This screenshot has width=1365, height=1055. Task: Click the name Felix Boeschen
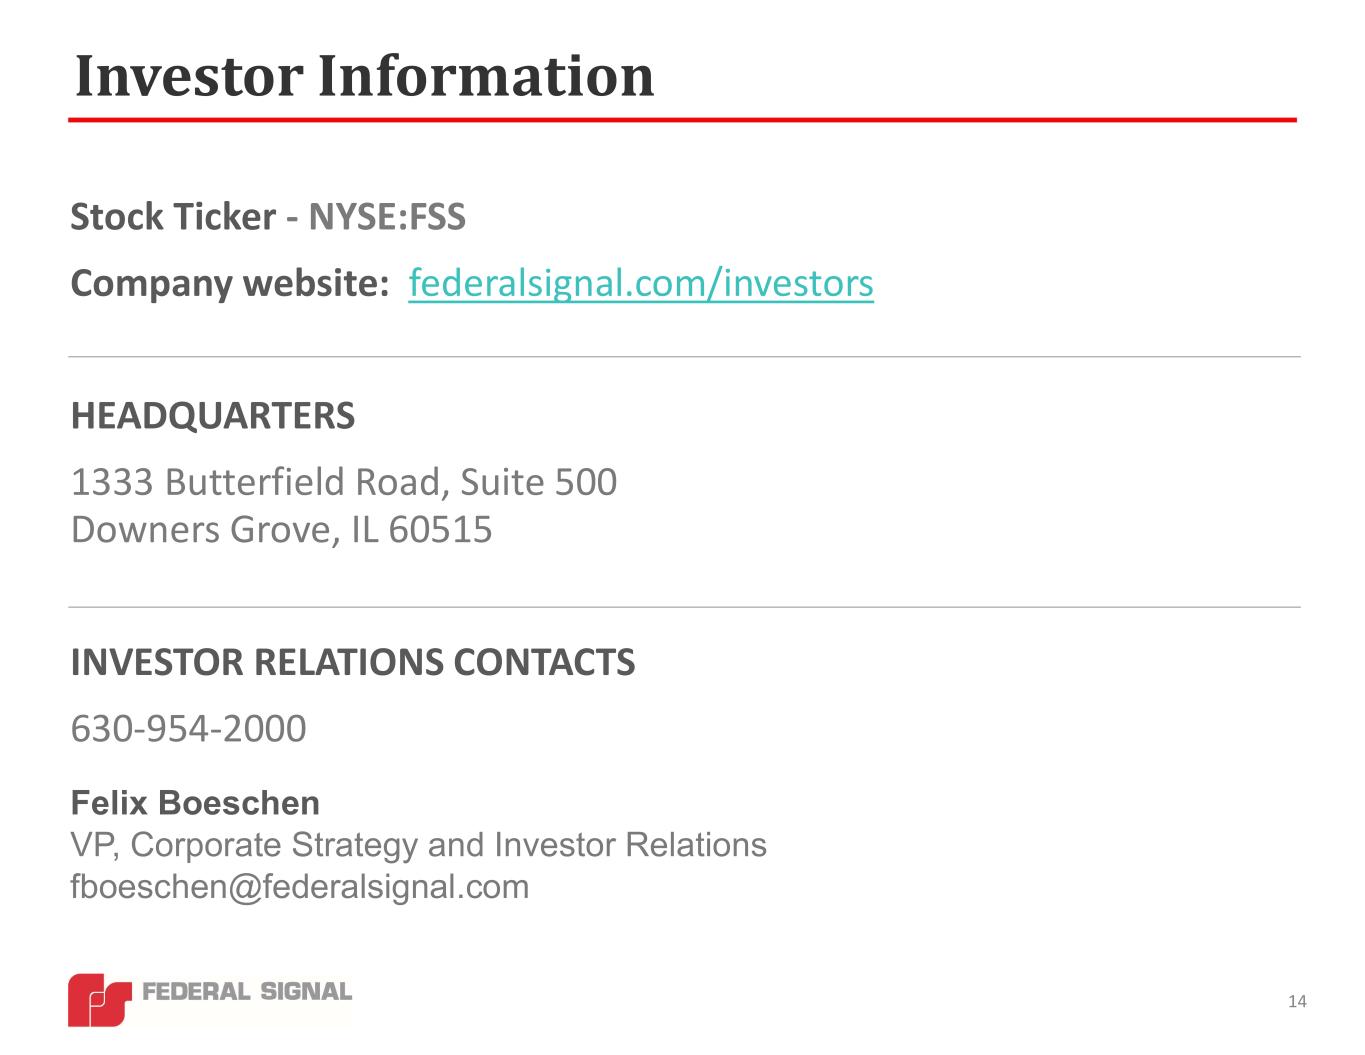[x=195, y=803]
